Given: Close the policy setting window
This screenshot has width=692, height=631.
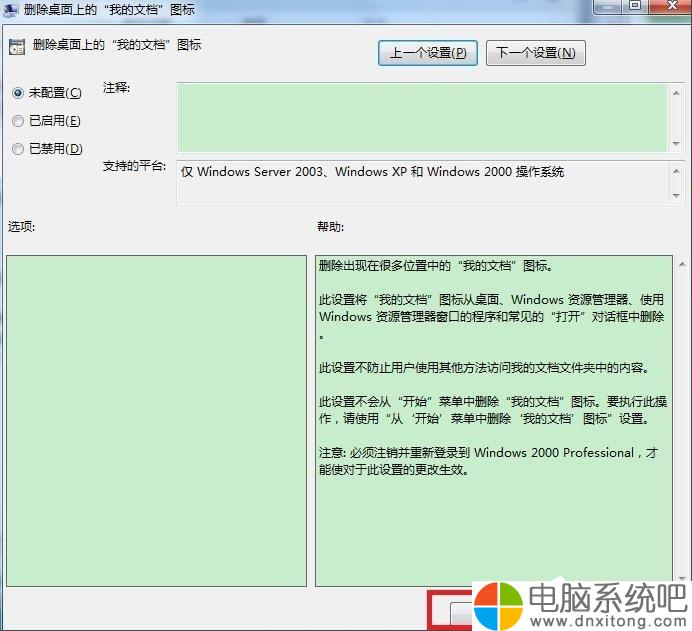Looking at the screenshot, I should click(671, 6).
